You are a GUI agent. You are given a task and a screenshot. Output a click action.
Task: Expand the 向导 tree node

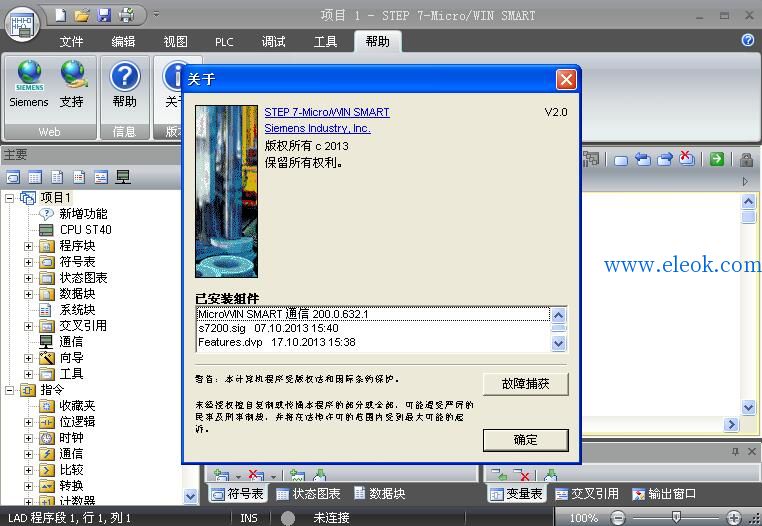click(x=29, y=358)
